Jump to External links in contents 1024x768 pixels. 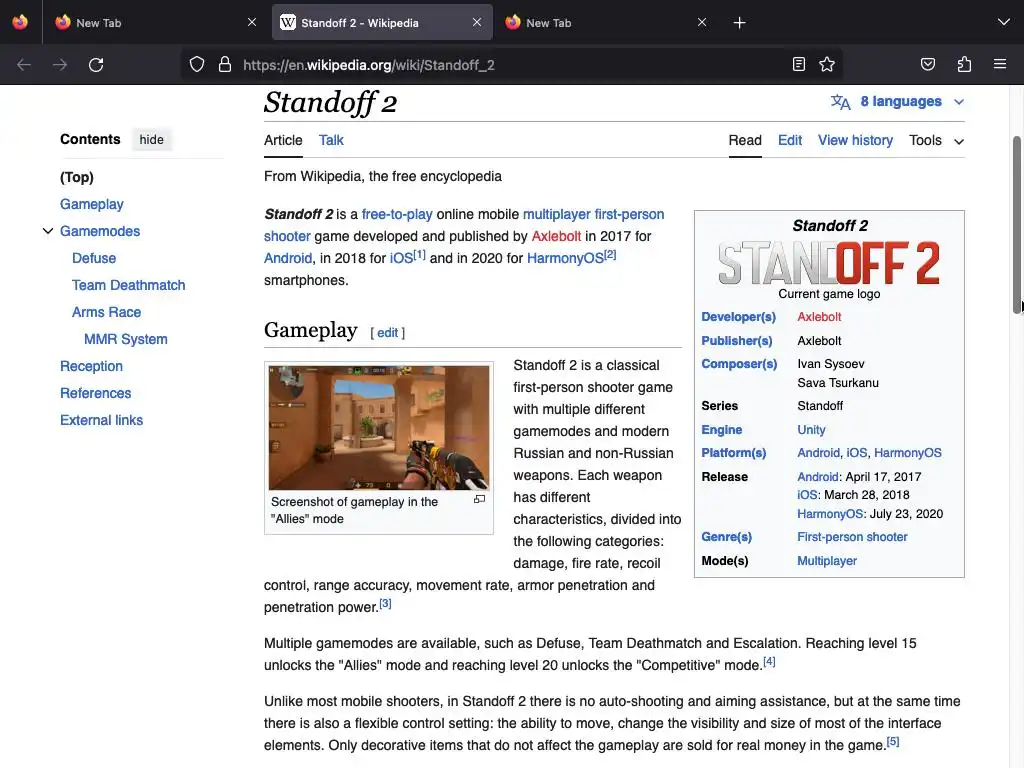(101, 421)
